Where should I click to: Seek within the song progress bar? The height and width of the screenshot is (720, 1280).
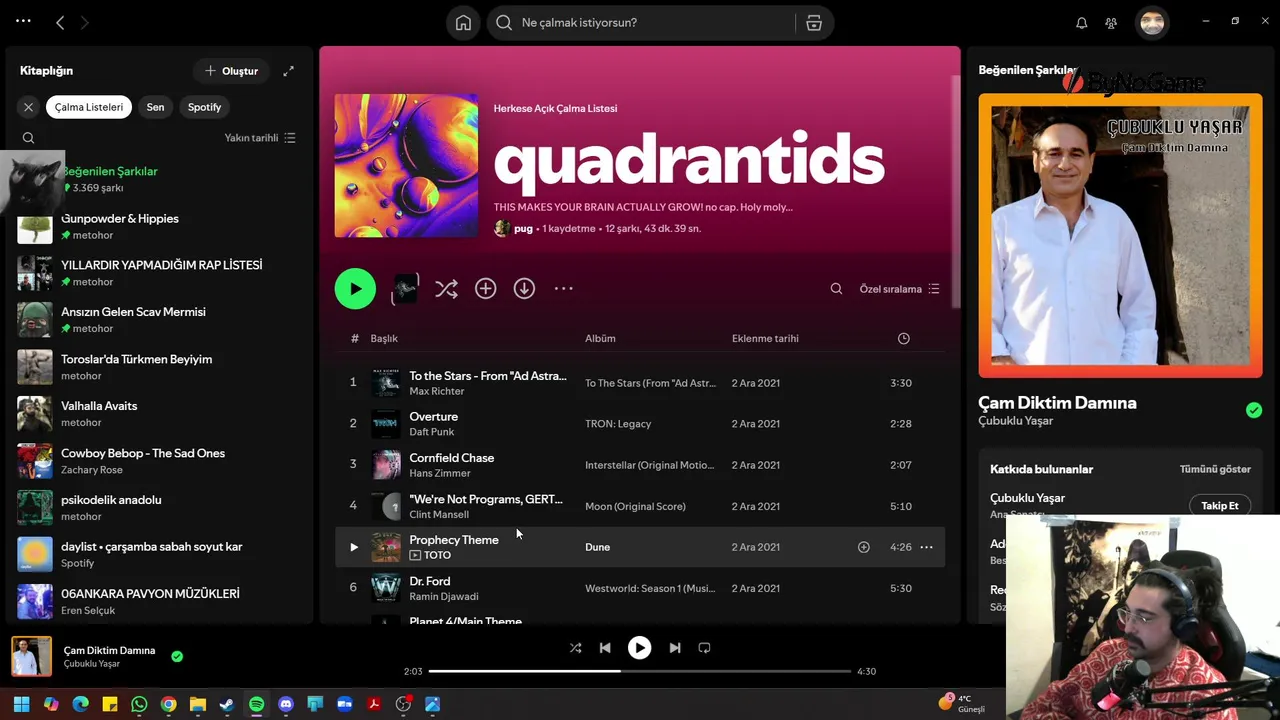point(639,671)
